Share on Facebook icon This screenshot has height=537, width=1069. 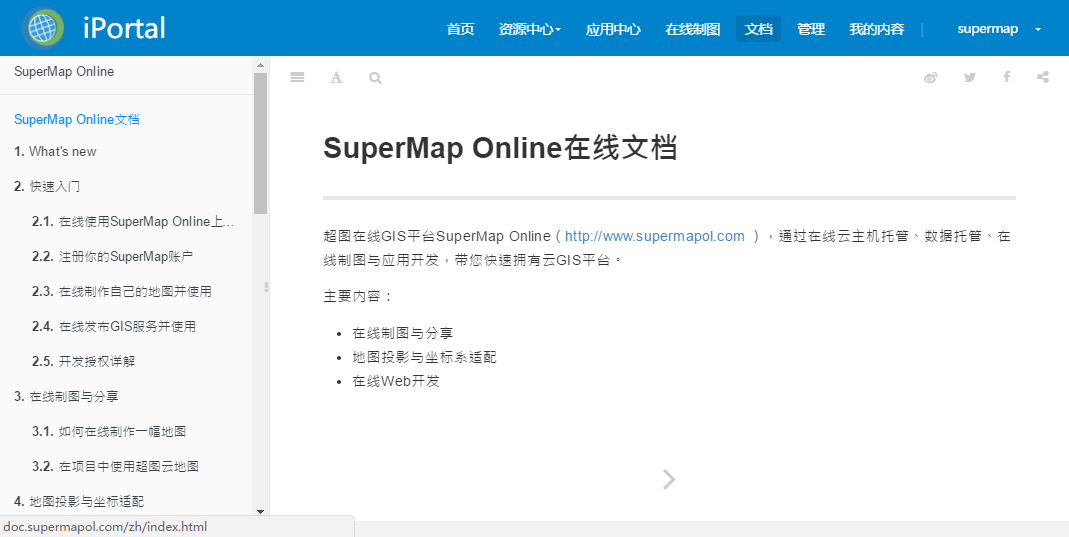click(x=1006, y=77)
